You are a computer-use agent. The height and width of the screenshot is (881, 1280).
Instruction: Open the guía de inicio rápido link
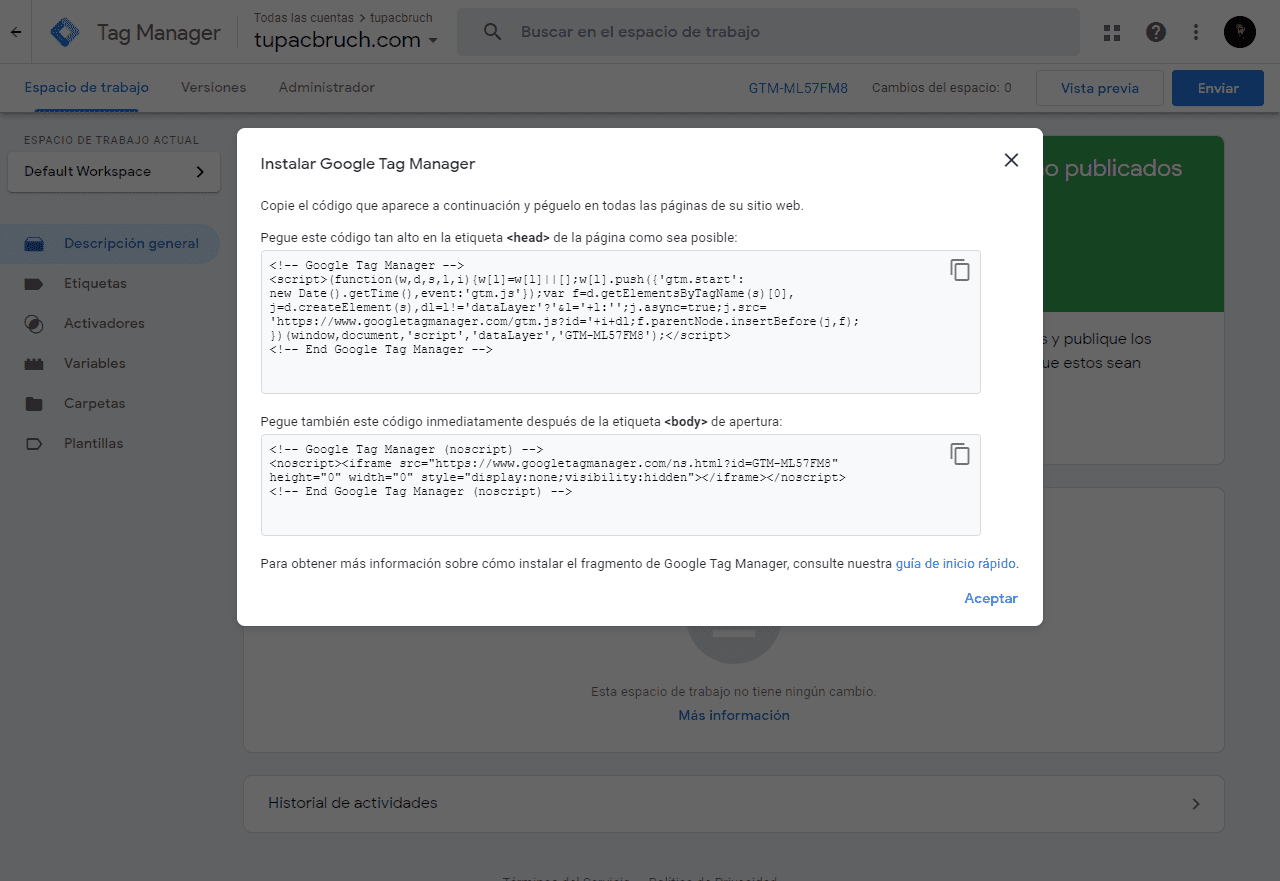954,563
